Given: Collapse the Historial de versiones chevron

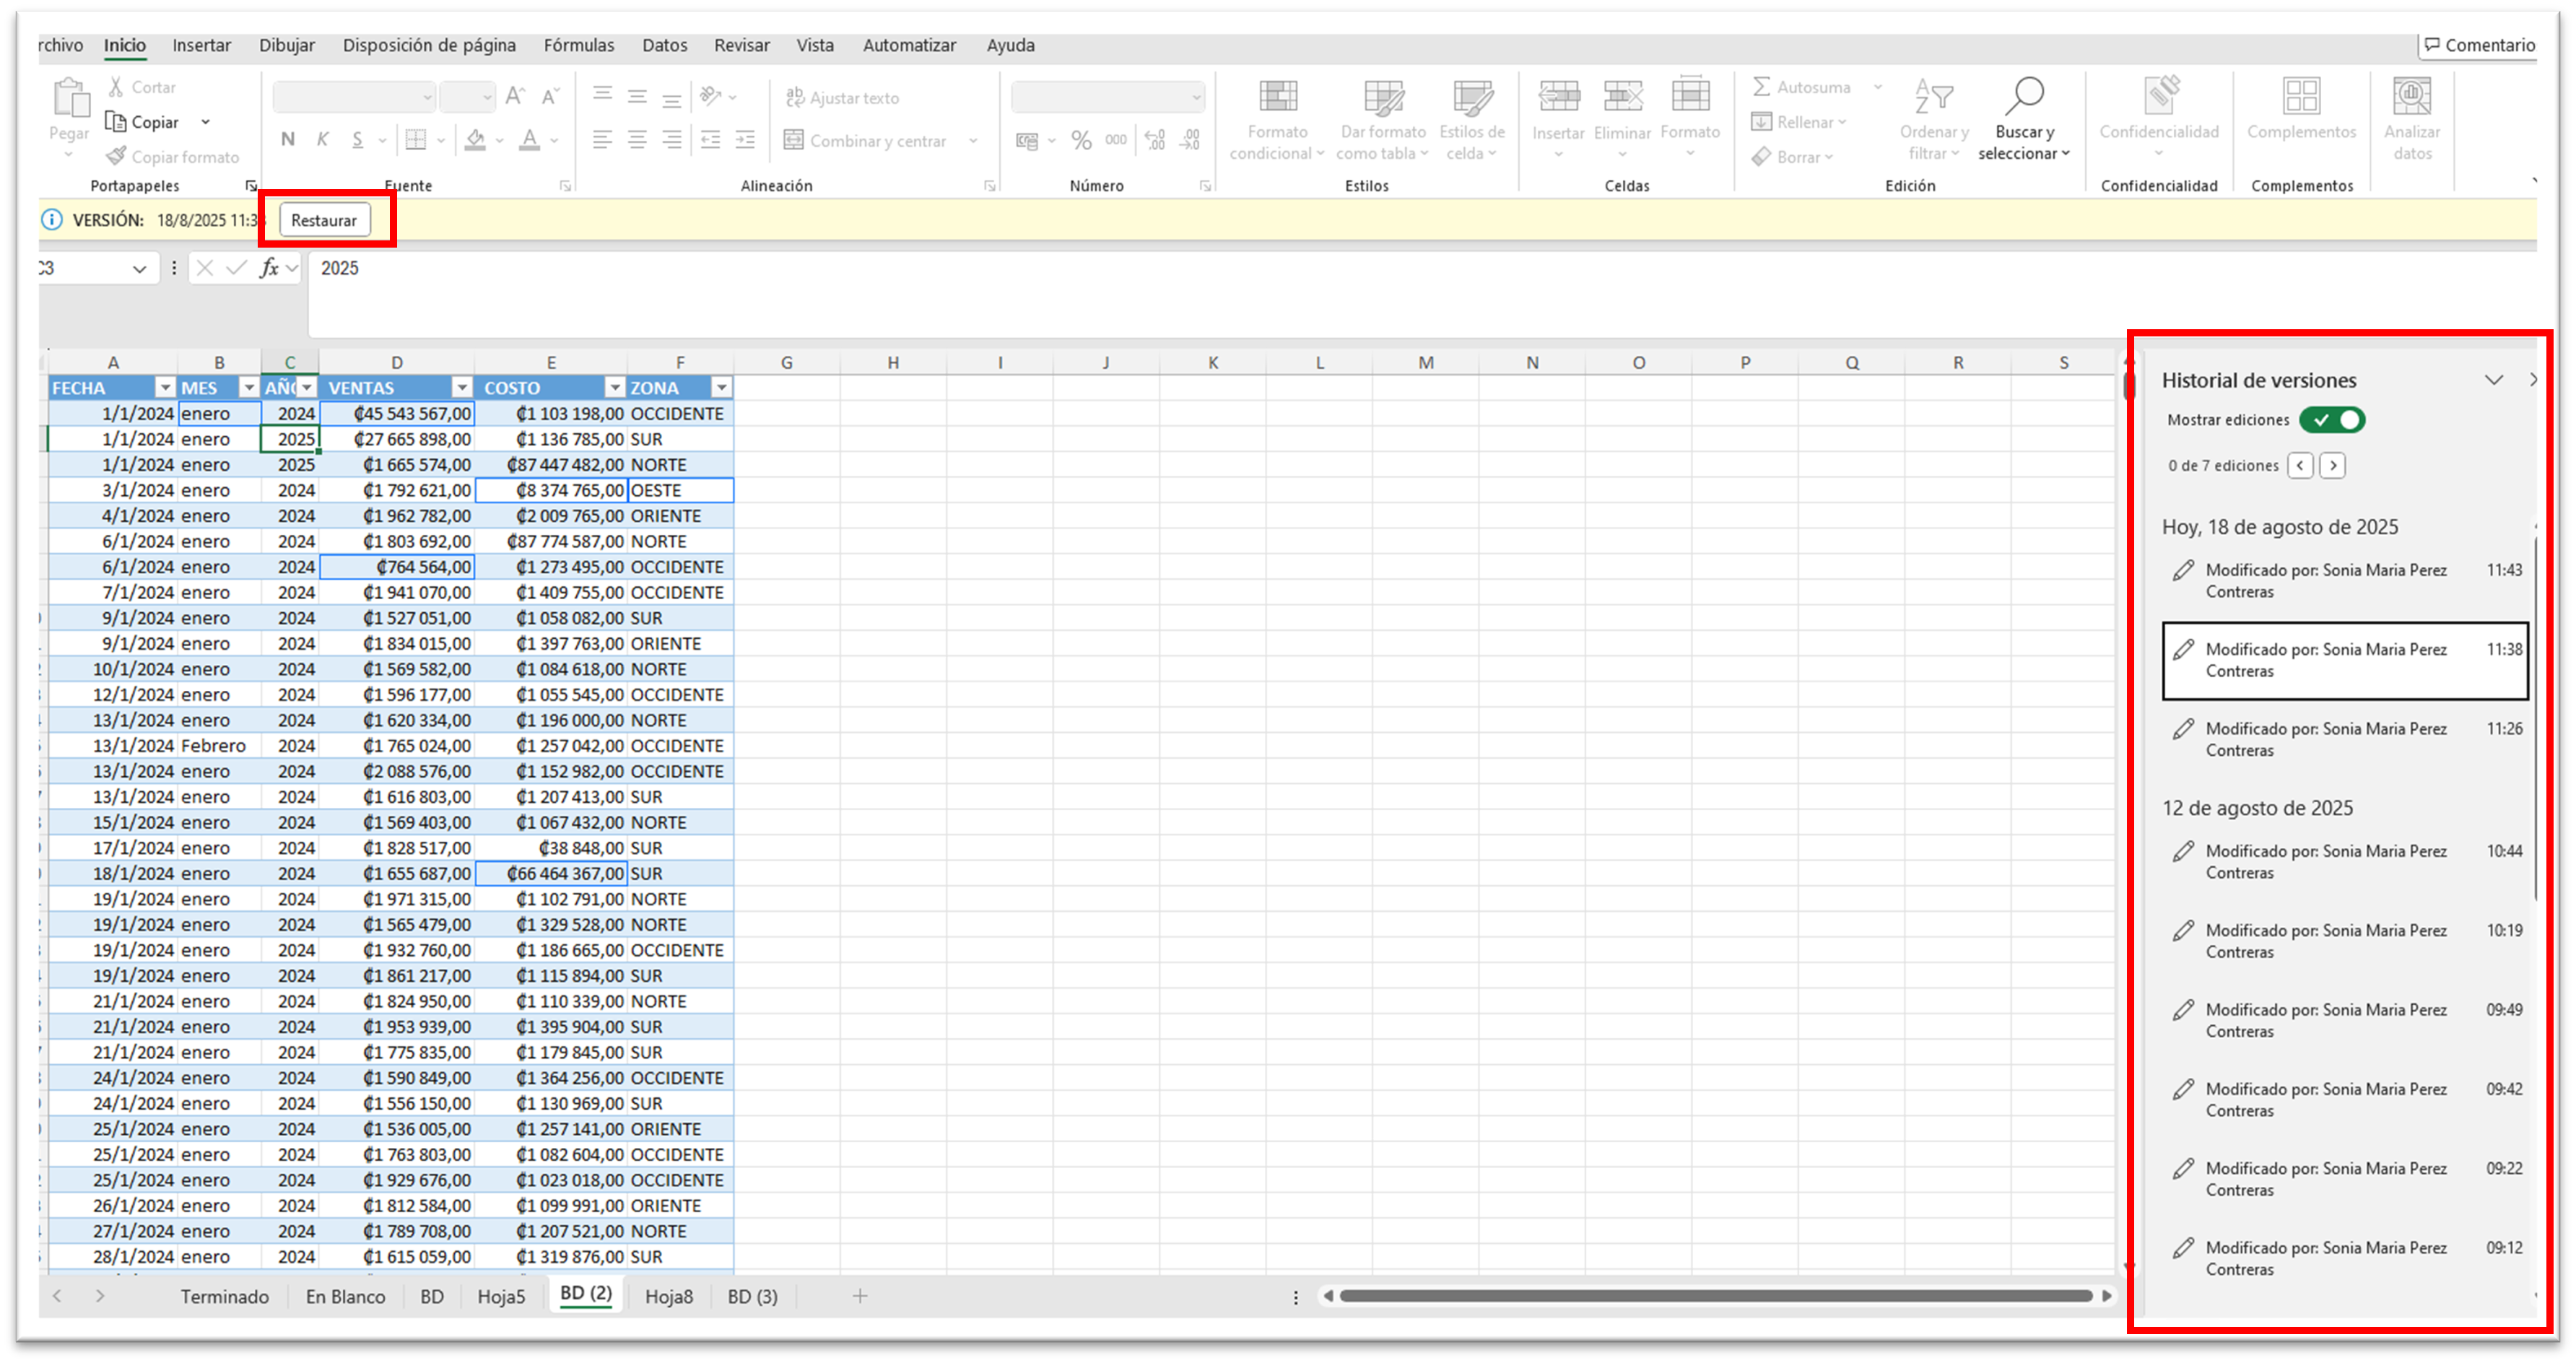Looking at the screenshot, I should pyautogui.click(x=2493, y=380).
